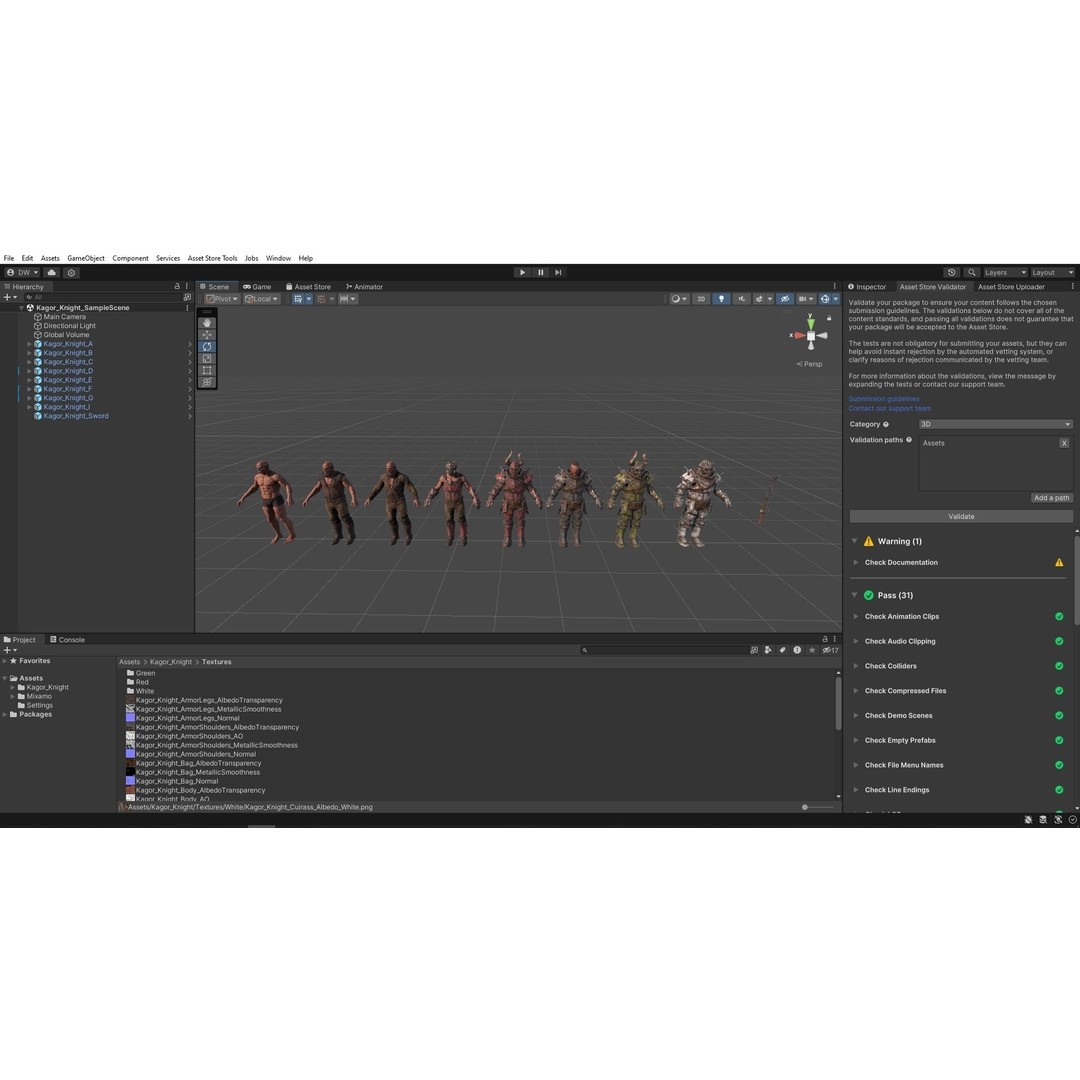
Task: Toggle Scene visibility eye-slash icon
Action: pyautogui.click(x=785, y=299)
